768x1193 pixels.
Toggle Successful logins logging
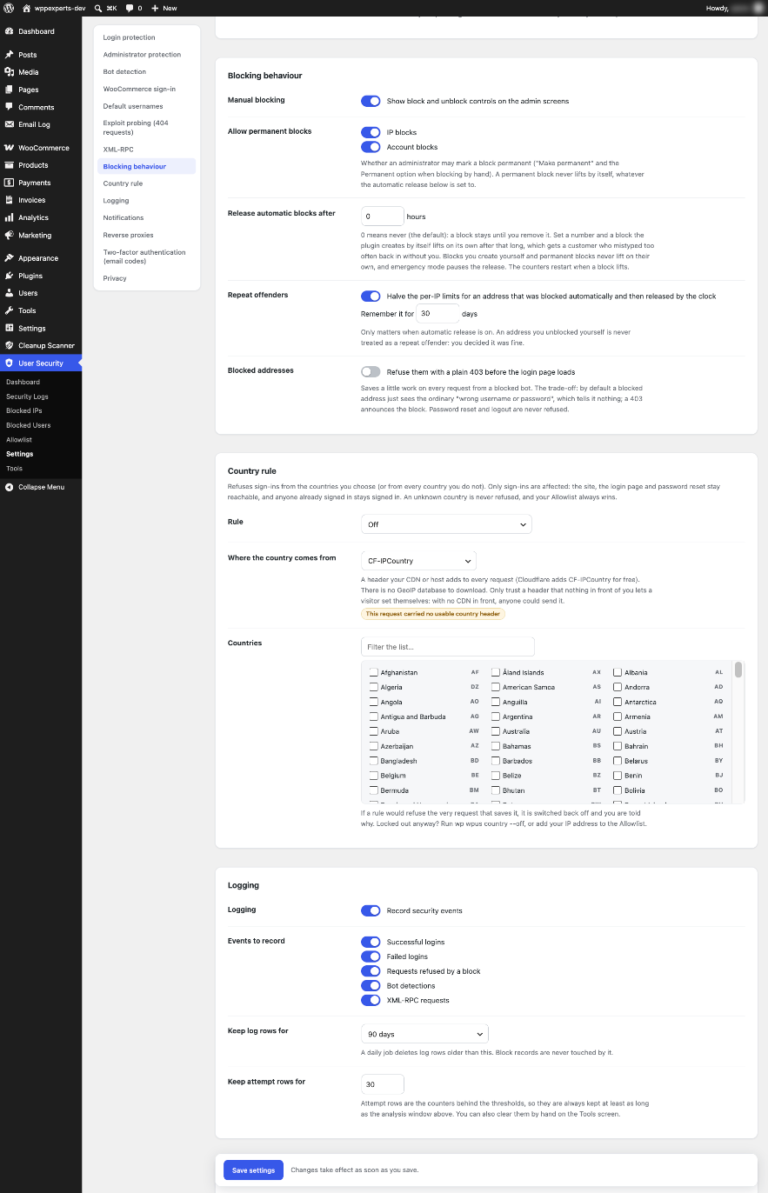(x=371, y=942)
